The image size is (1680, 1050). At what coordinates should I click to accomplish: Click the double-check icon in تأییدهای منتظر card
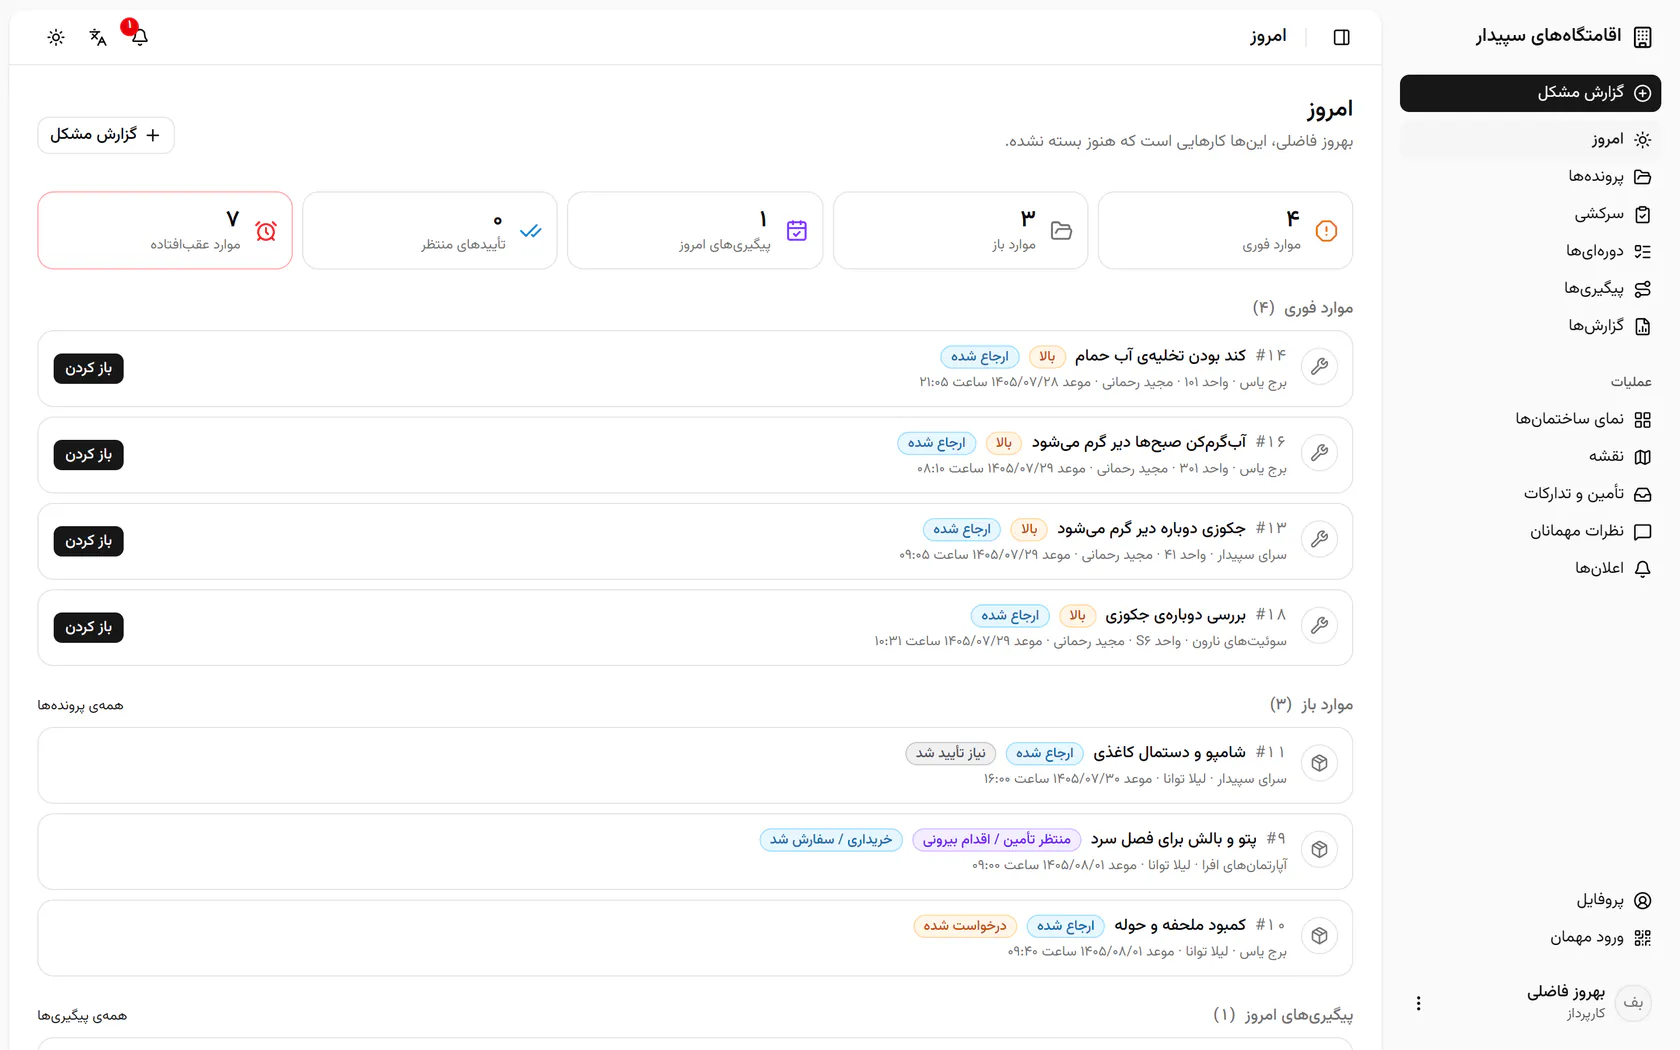(531, 231)
